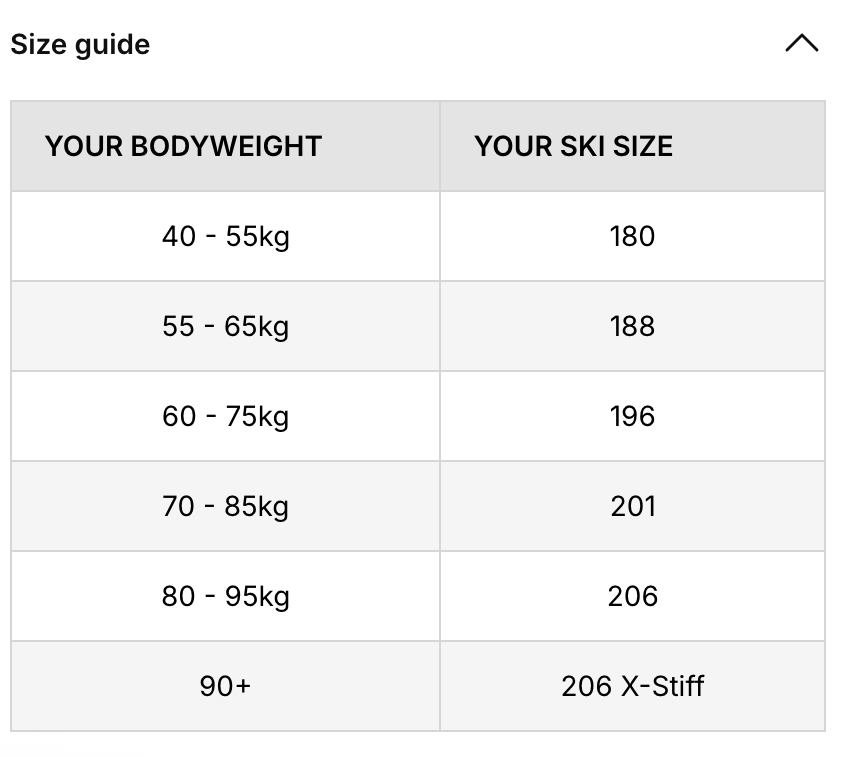Collapse the Size guide chevron
Viewport: 844px width, 758px height.
[802, 44]
